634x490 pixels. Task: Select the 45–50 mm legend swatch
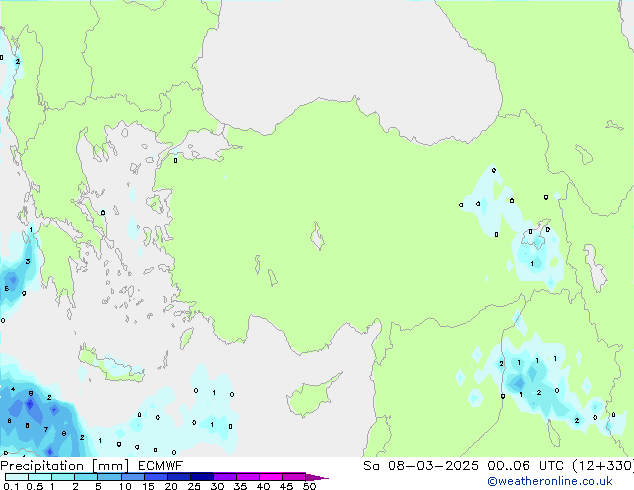[x=294, y=477]
